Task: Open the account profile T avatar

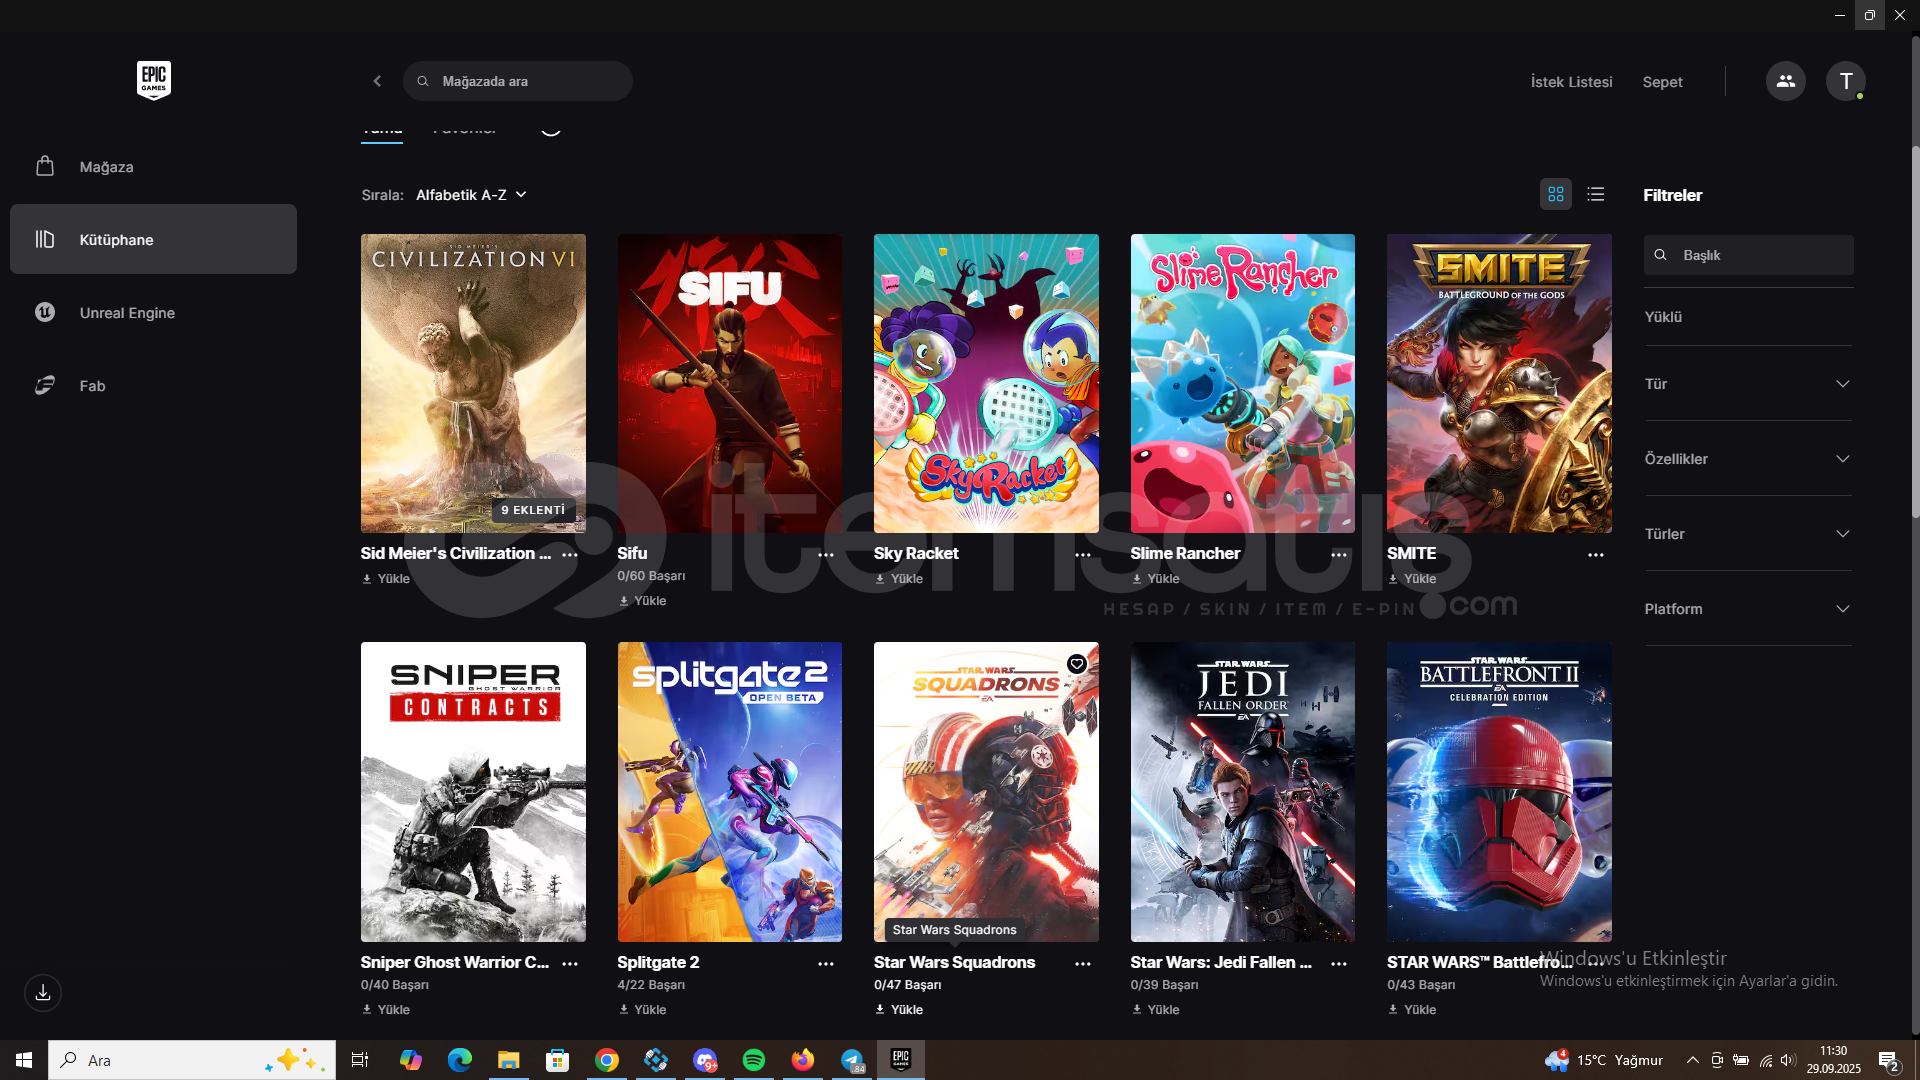Action: tap(1846, 81)
